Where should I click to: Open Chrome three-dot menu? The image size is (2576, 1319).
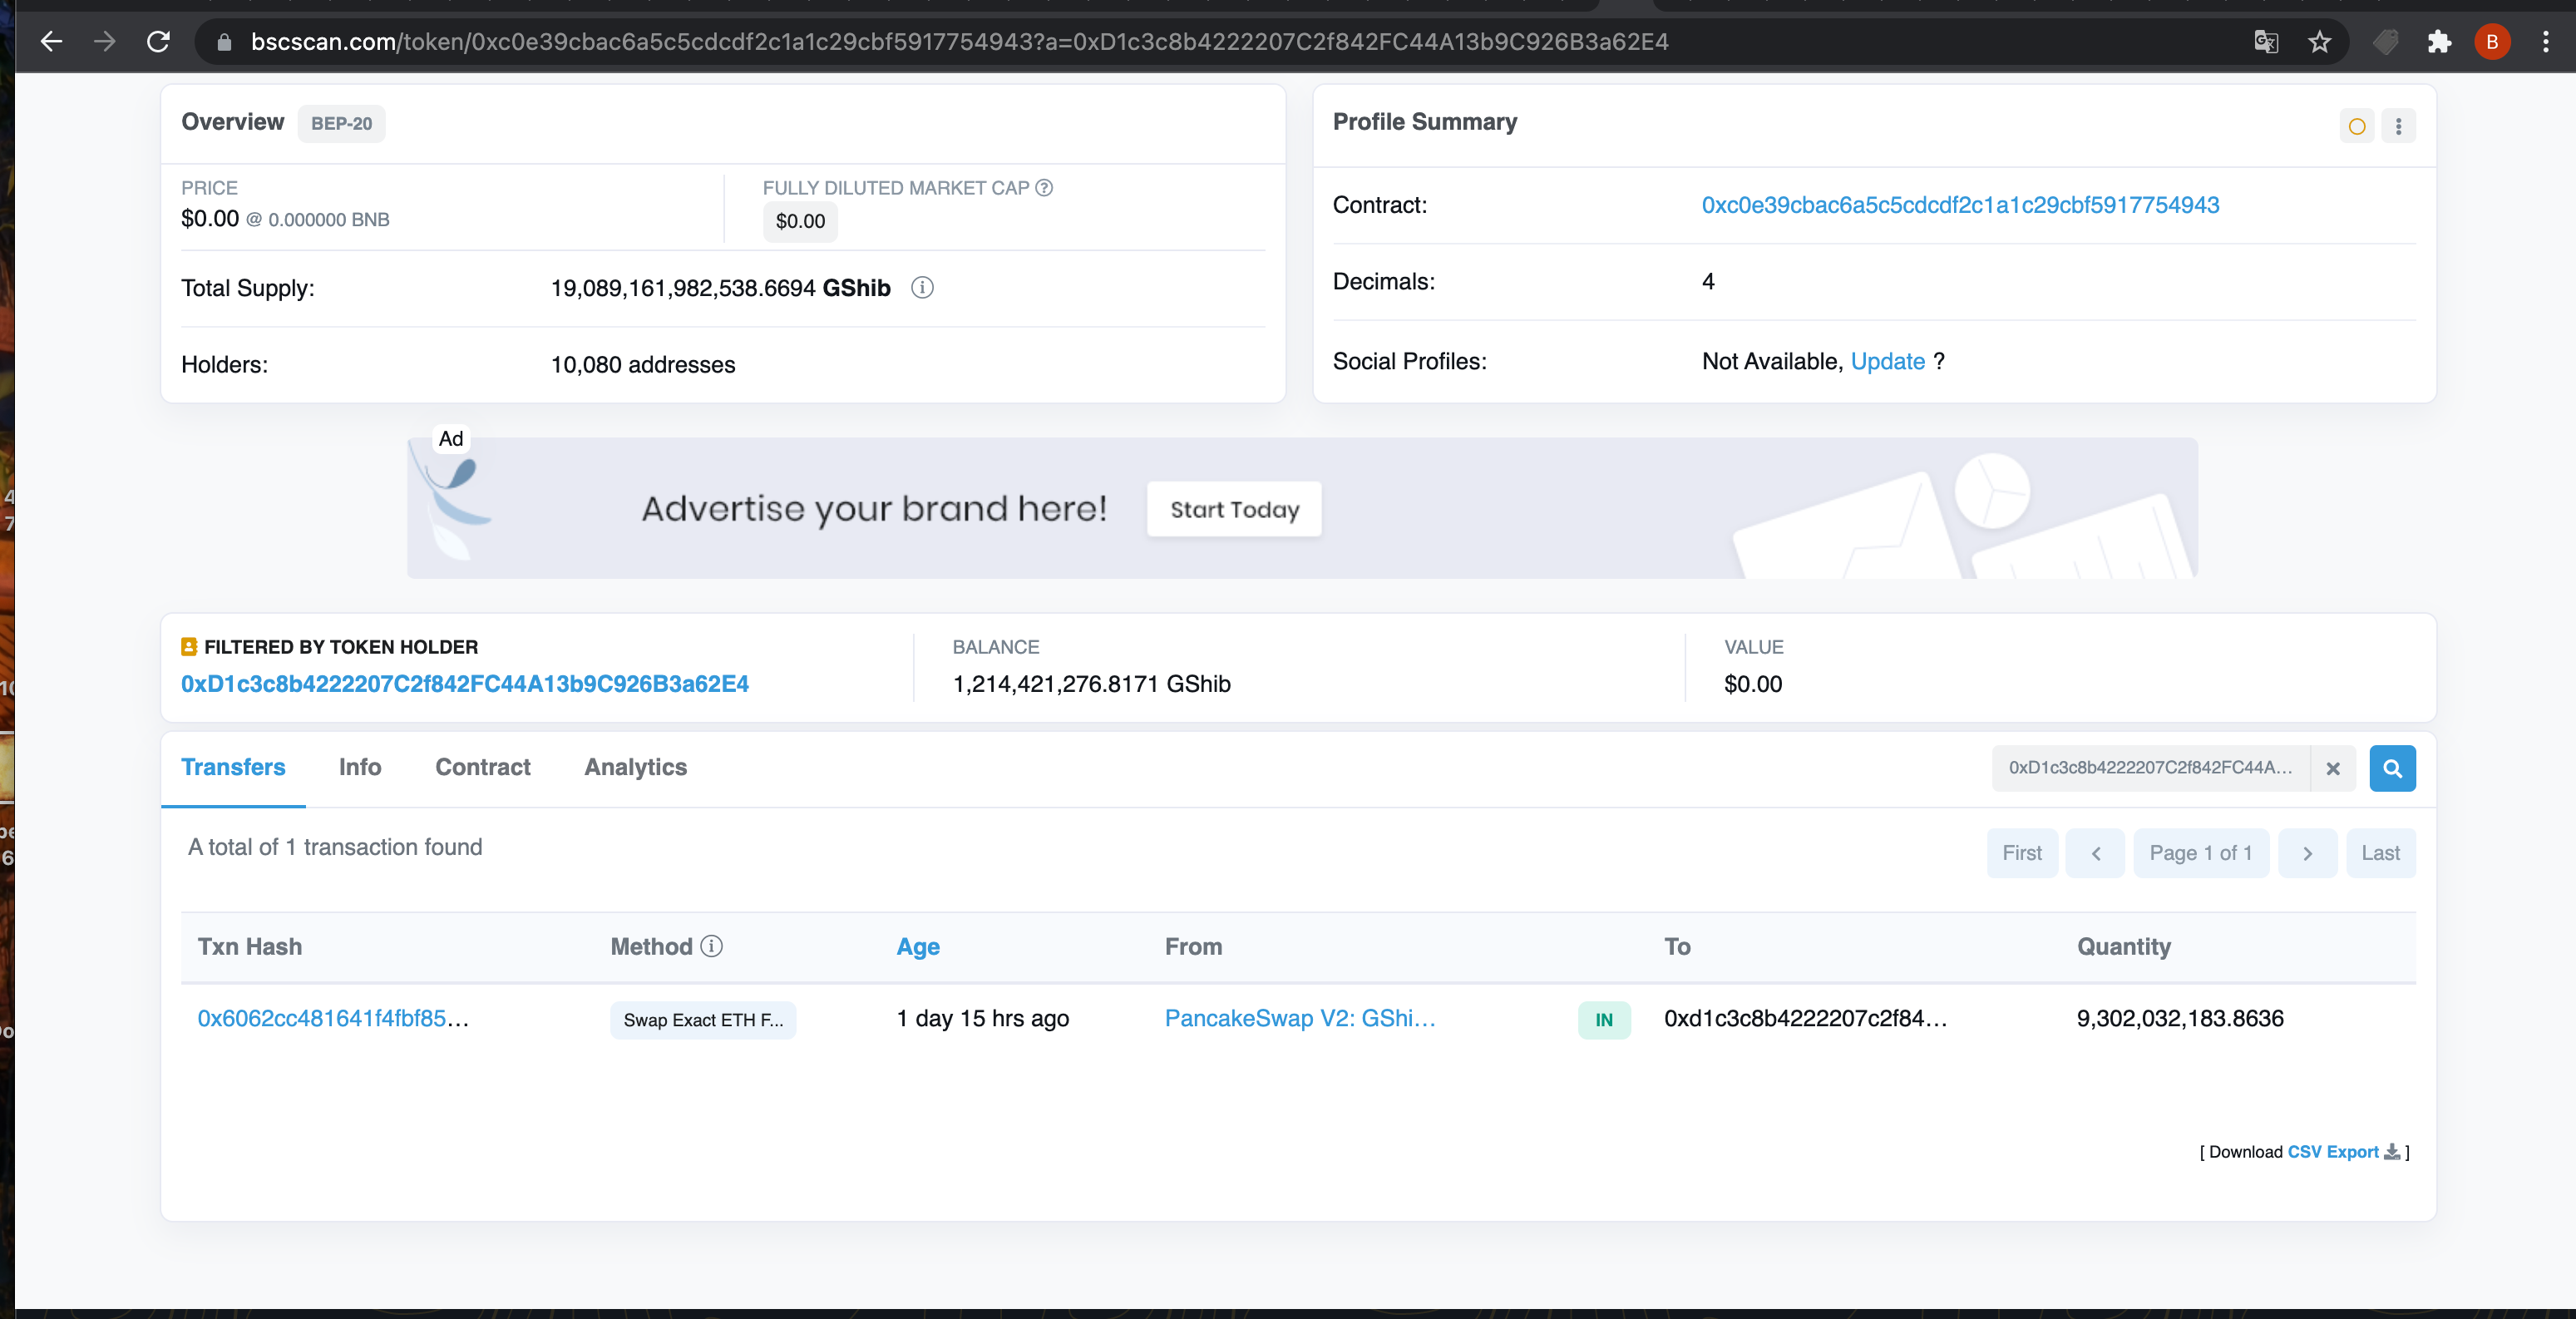2545,42
